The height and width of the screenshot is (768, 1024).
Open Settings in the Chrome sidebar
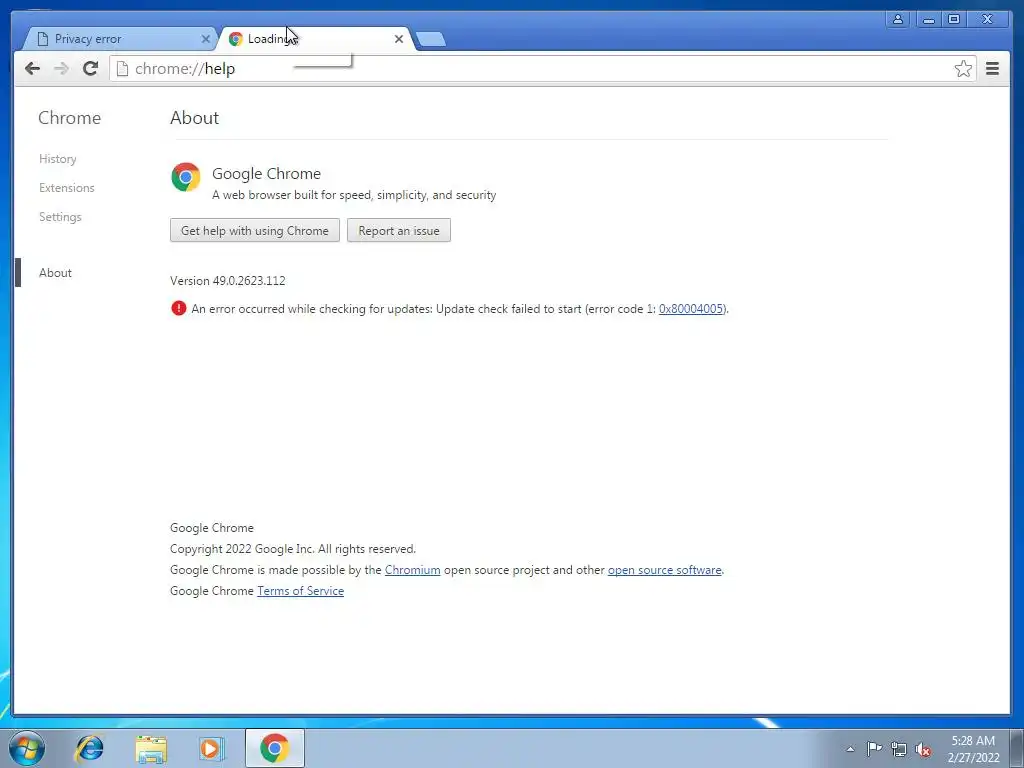pyautogui.click(x=60, y=217)
